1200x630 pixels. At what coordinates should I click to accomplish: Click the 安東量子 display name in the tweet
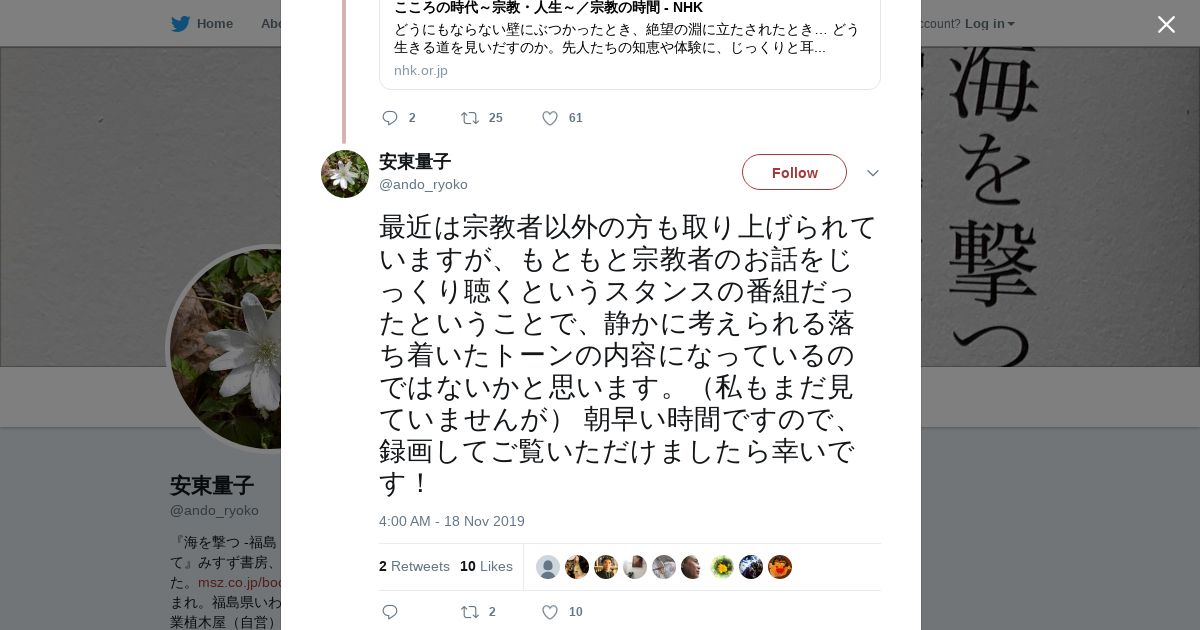pos(415,162)
